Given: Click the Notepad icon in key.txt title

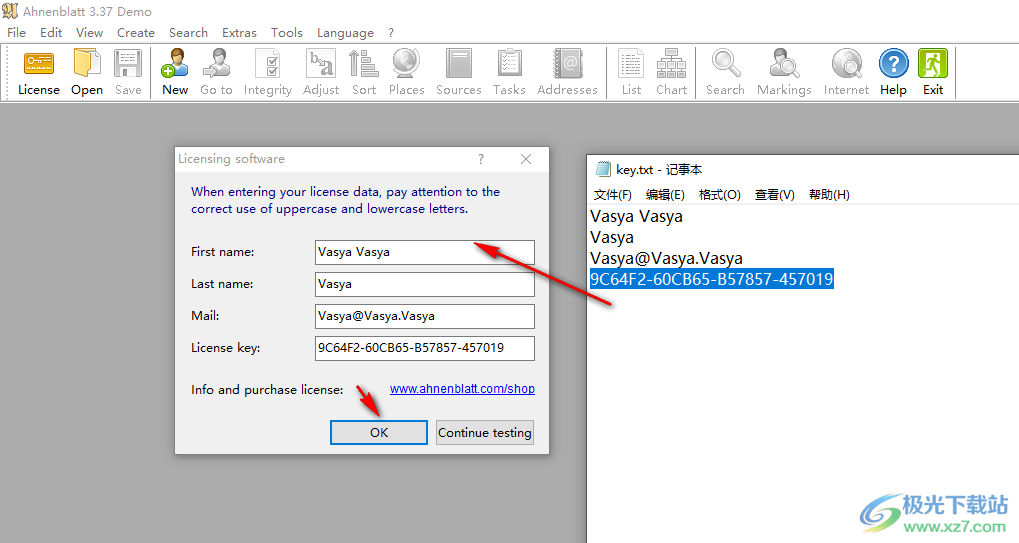Looking at the screenshot, I should (x=603, y=170).
